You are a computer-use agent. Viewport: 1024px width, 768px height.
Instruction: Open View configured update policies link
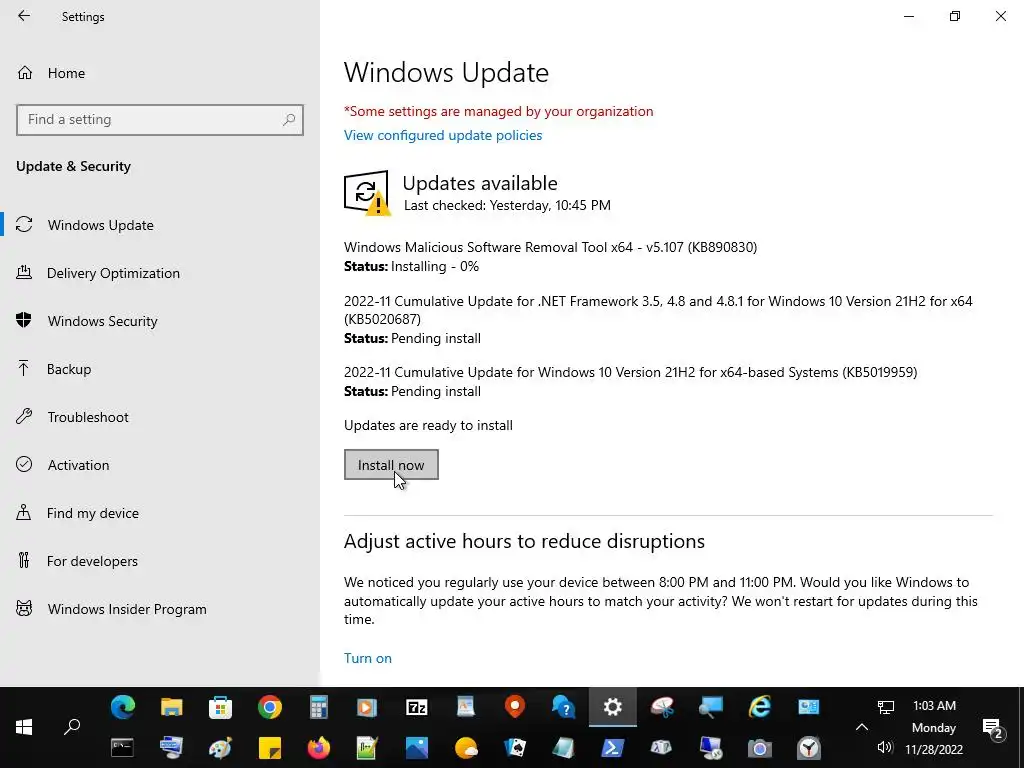click(x=443, y=135)
